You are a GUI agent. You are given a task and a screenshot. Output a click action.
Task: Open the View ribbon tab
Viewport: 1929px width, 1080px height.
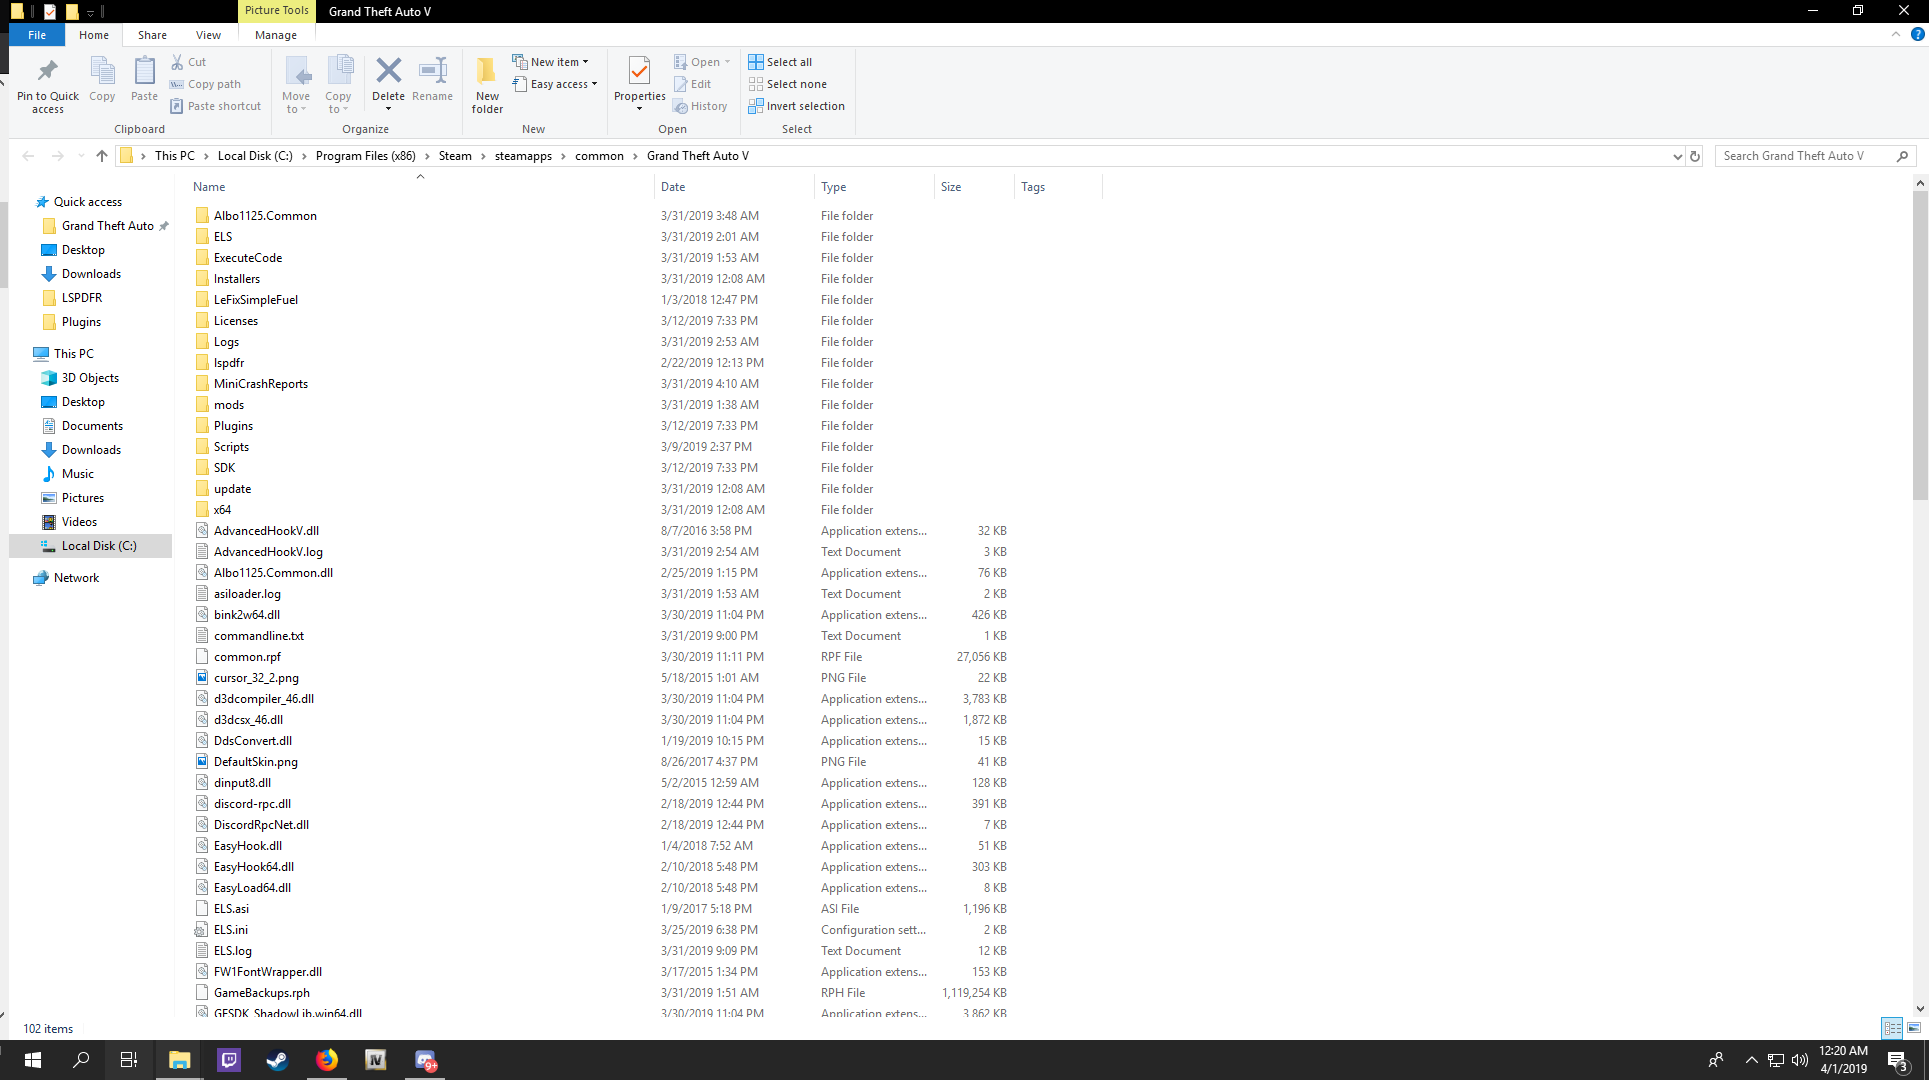[208, 35]
